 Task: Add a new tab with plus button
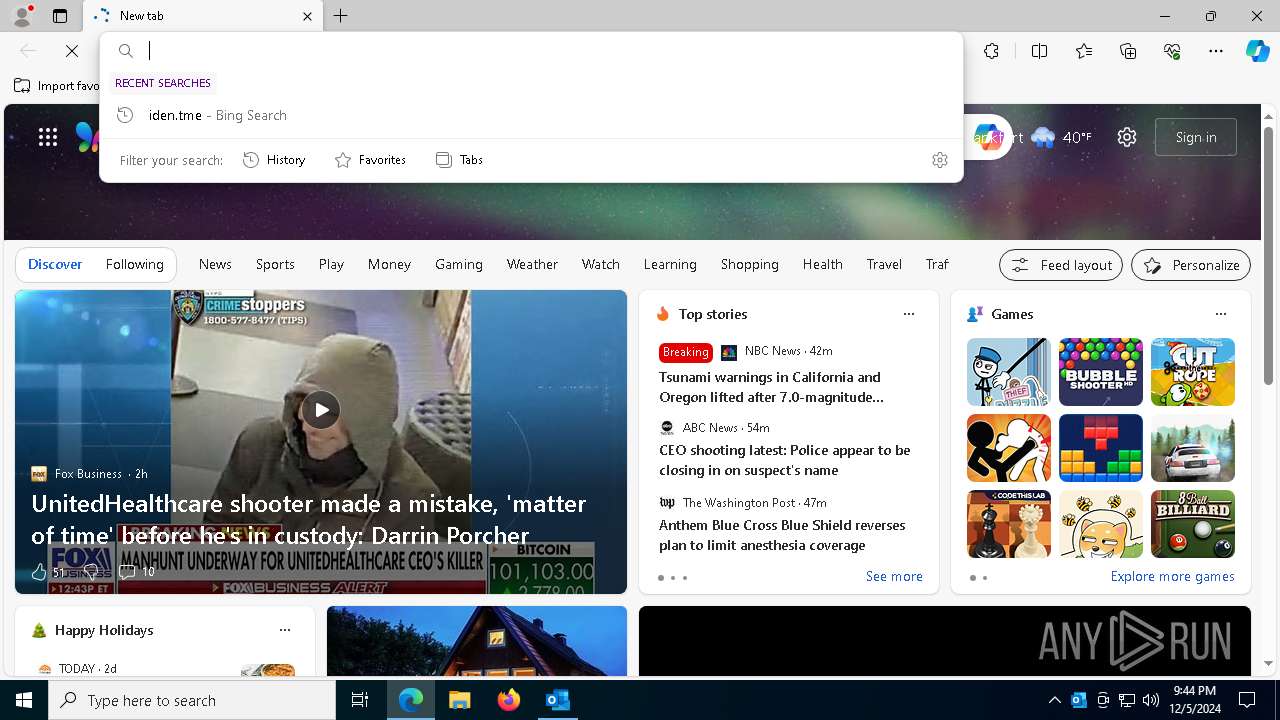341,16
